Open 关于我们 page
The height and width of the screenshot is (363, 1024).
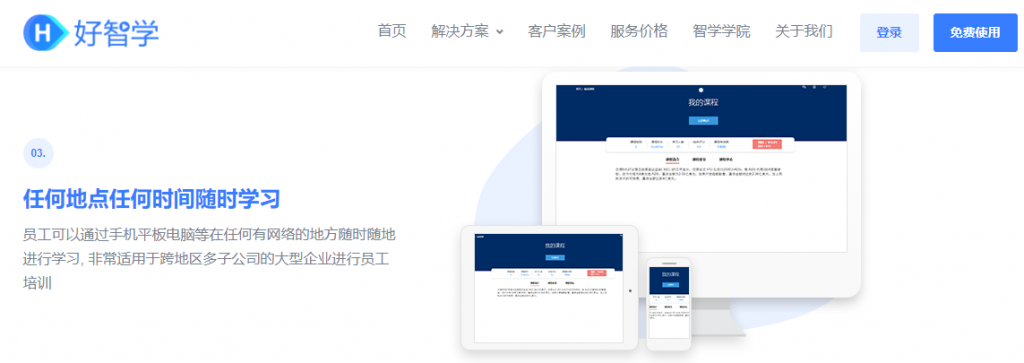[x=803, y=31]
